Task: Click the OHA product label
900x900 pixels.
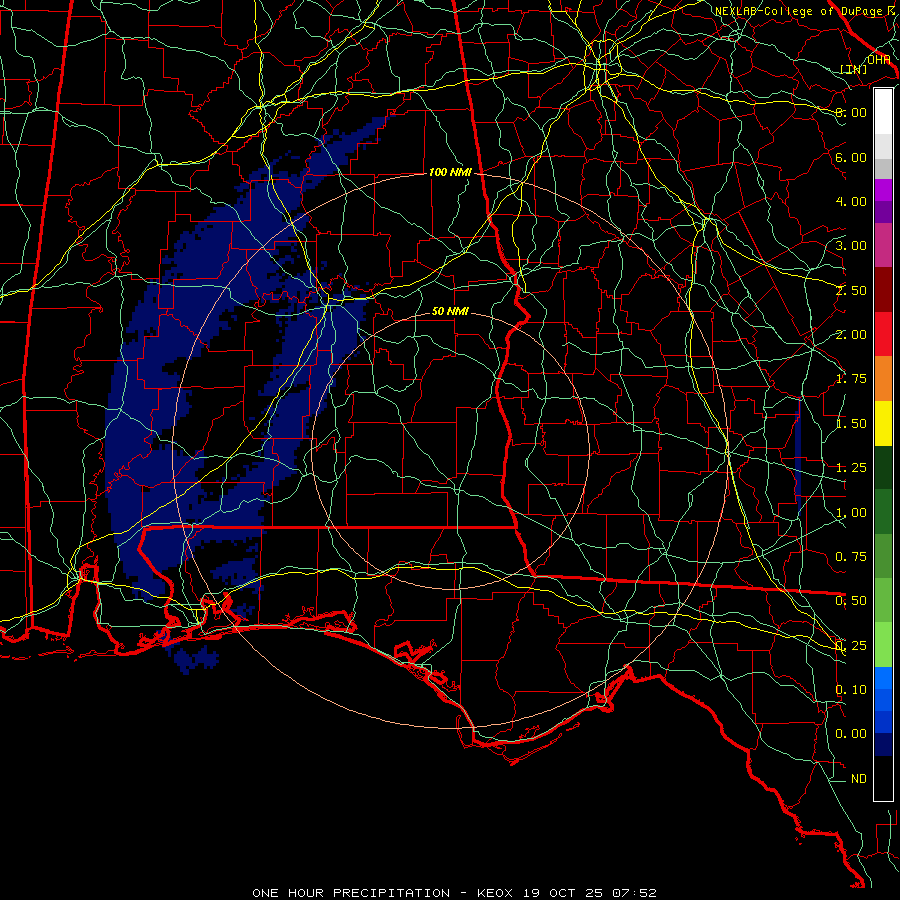Action: [879, 60]
